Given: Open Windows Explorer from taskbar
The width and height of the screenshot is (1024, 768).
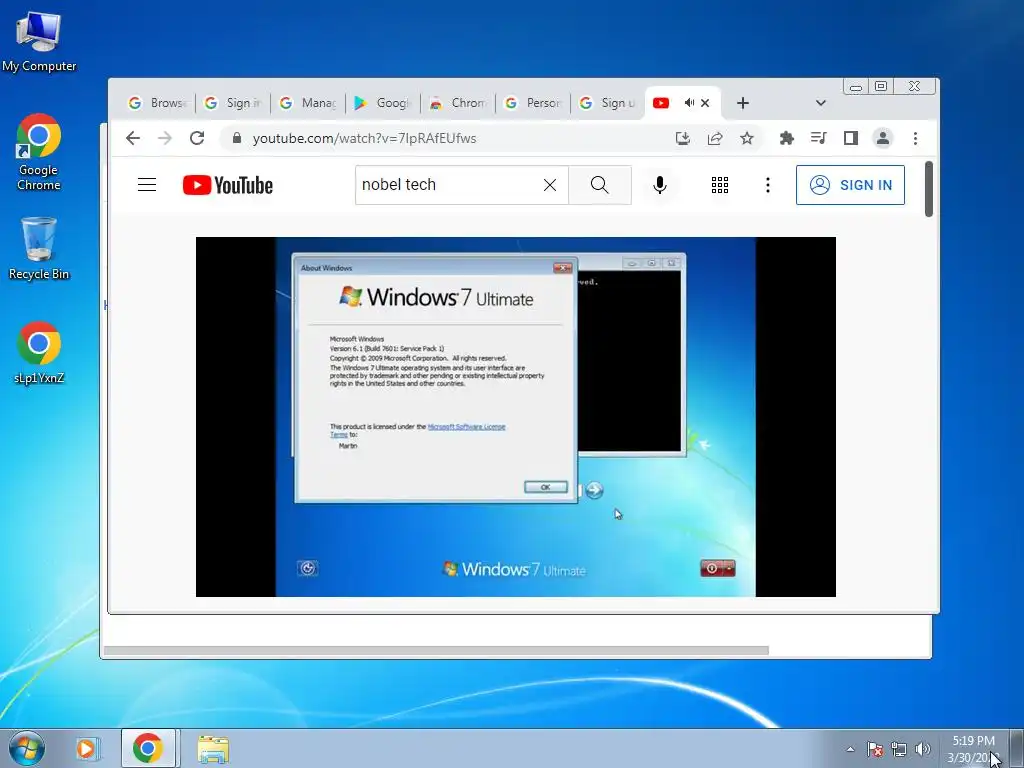Looking at the screenshot, I should point(213,749).
